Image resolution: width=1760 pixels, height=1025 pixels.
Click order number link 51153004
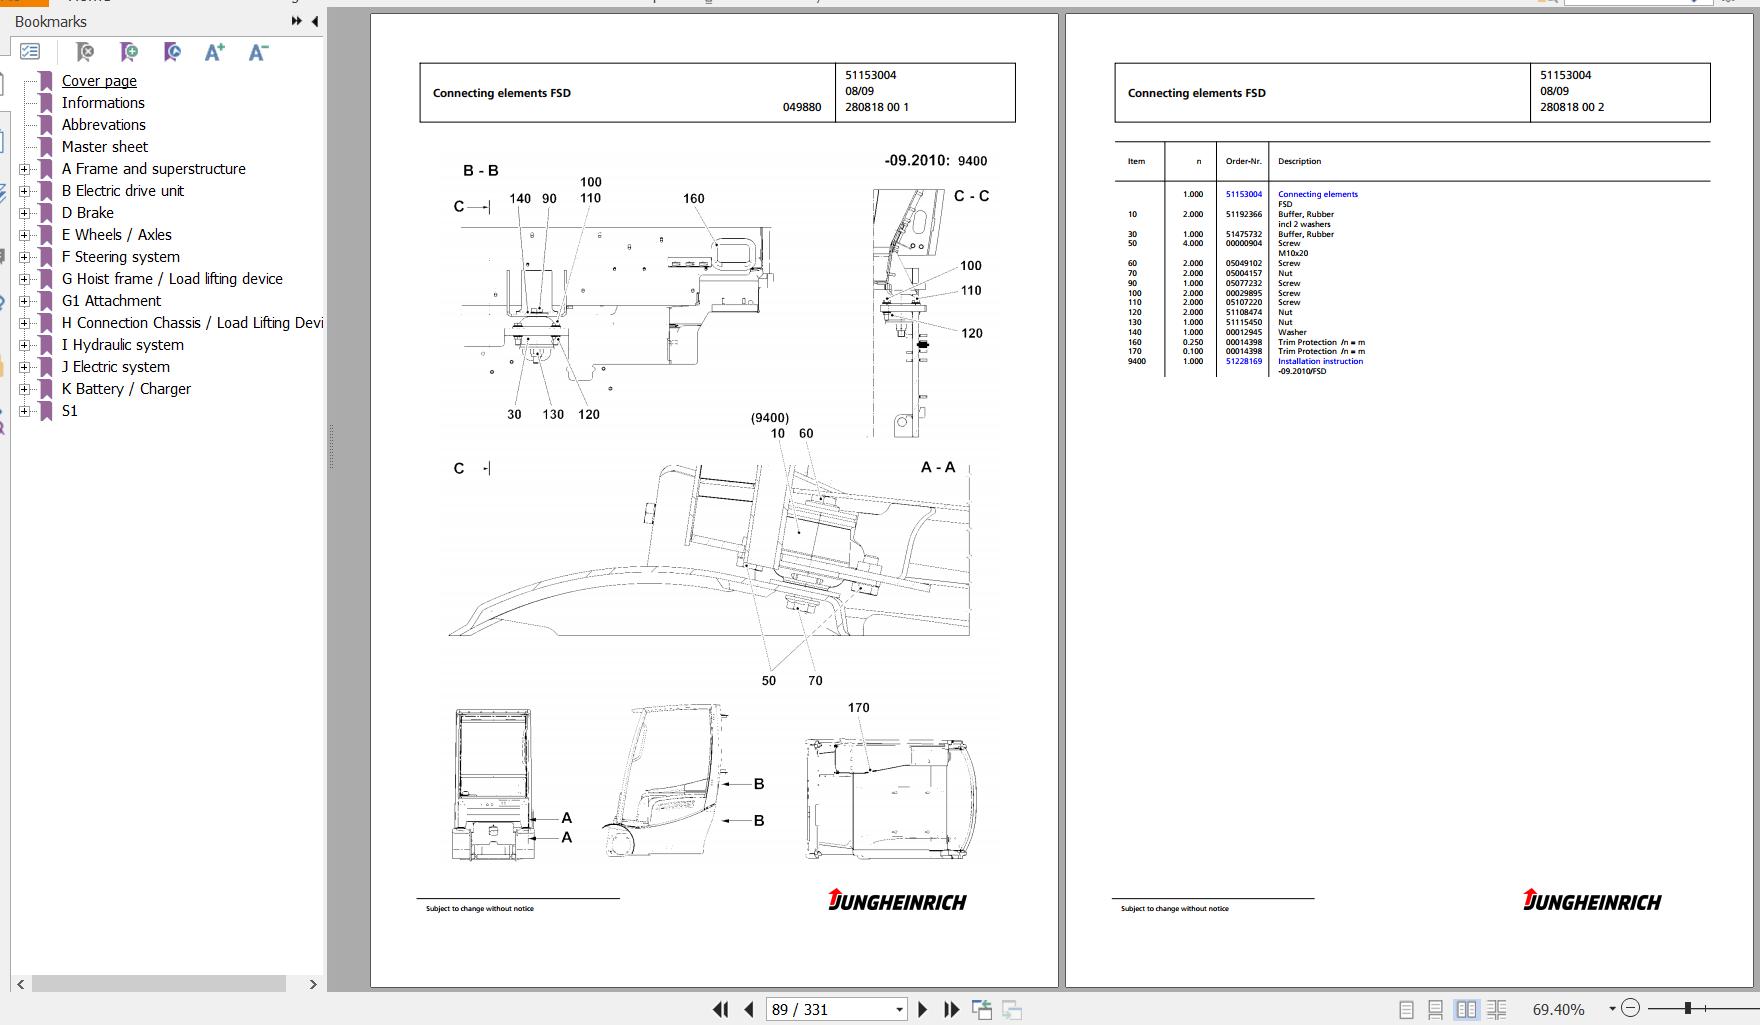click(1244, 194)
